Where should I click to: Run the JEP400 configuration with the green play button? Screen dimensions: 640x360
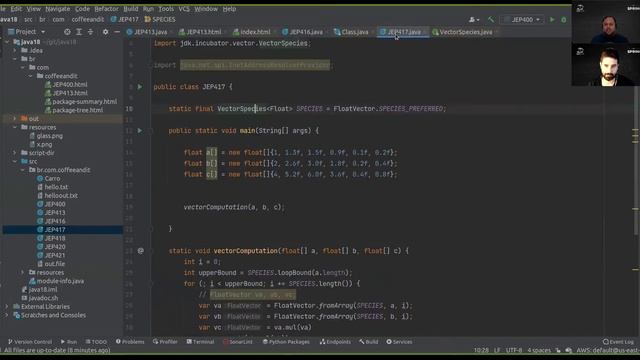[x=552, y=20]
